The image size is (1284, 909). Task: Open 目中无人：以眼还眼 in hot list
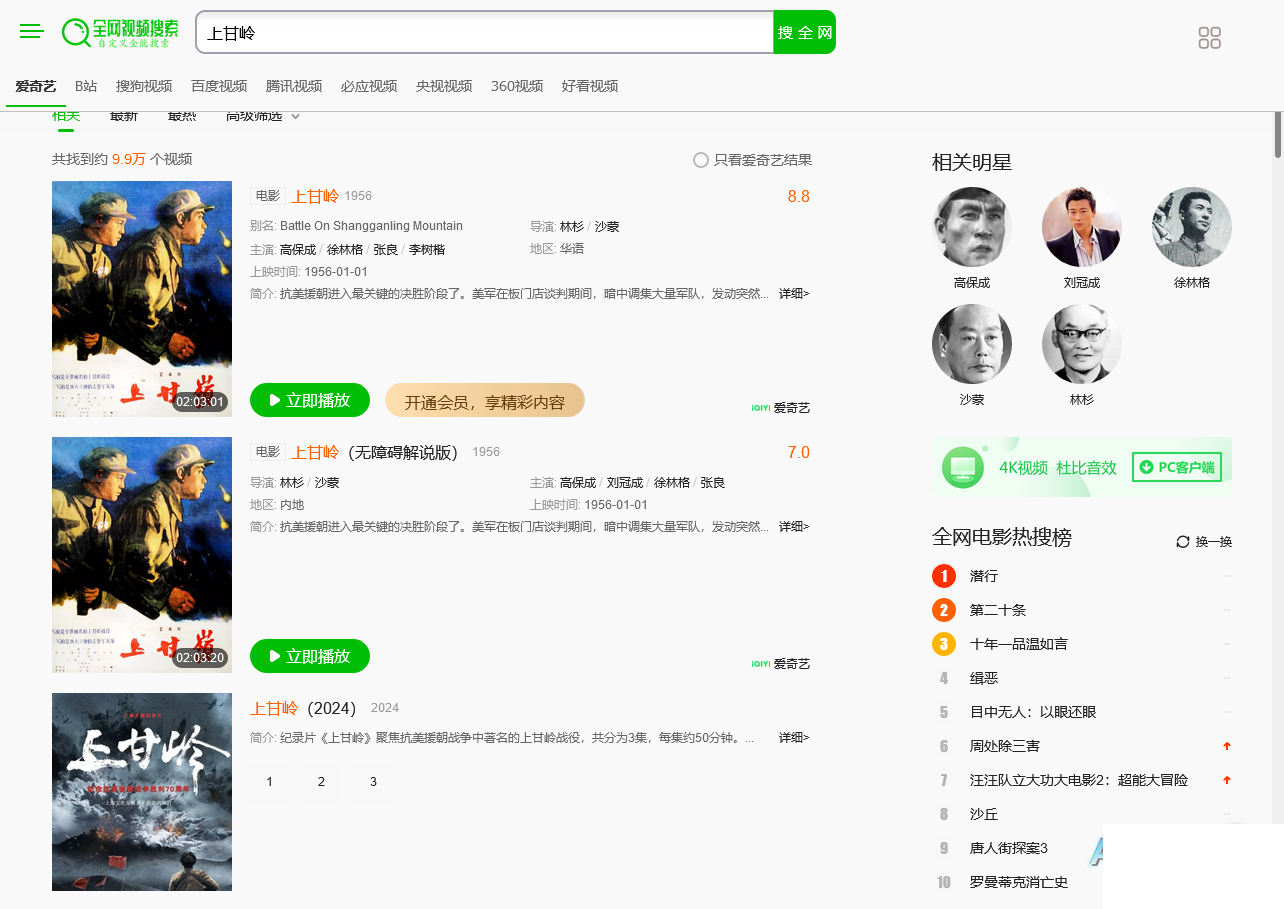coord(1033,712)
